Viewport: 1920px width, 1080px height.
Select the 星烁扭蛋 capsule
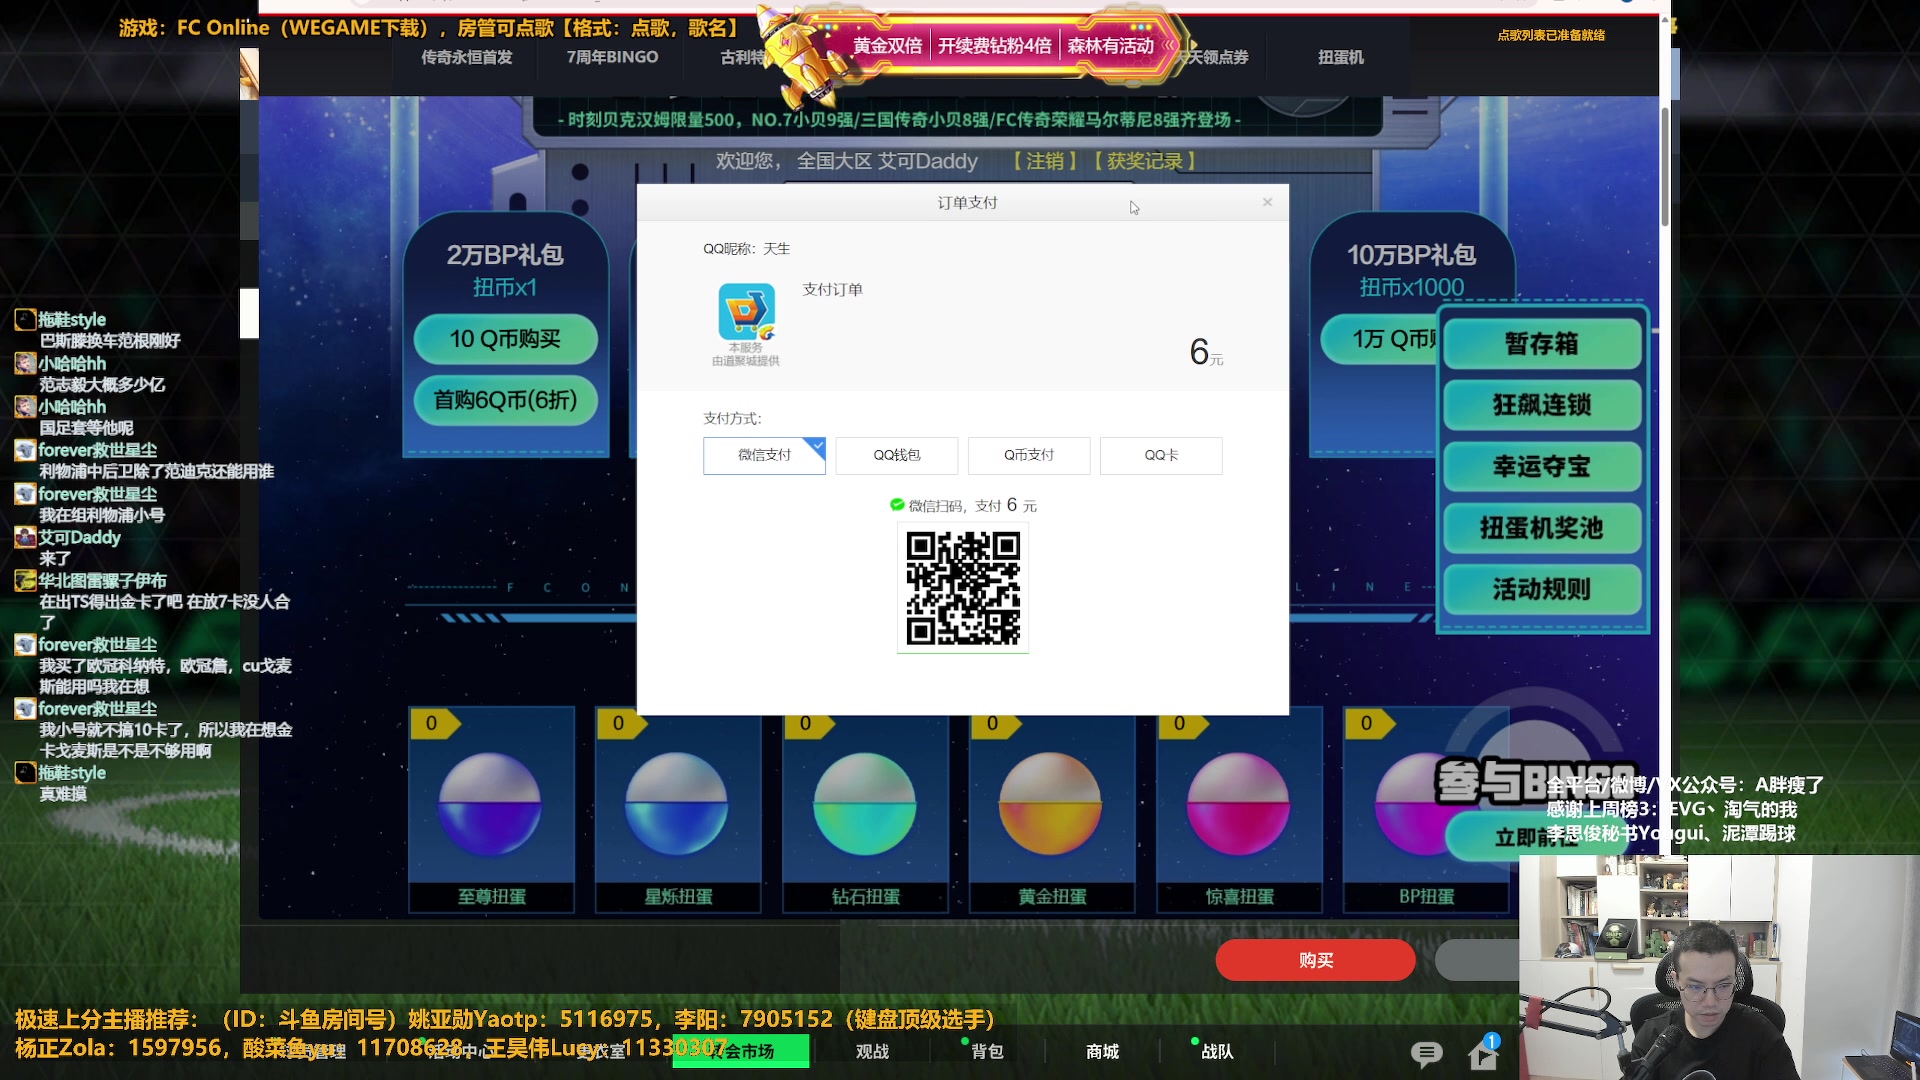(x=678, y=810)
